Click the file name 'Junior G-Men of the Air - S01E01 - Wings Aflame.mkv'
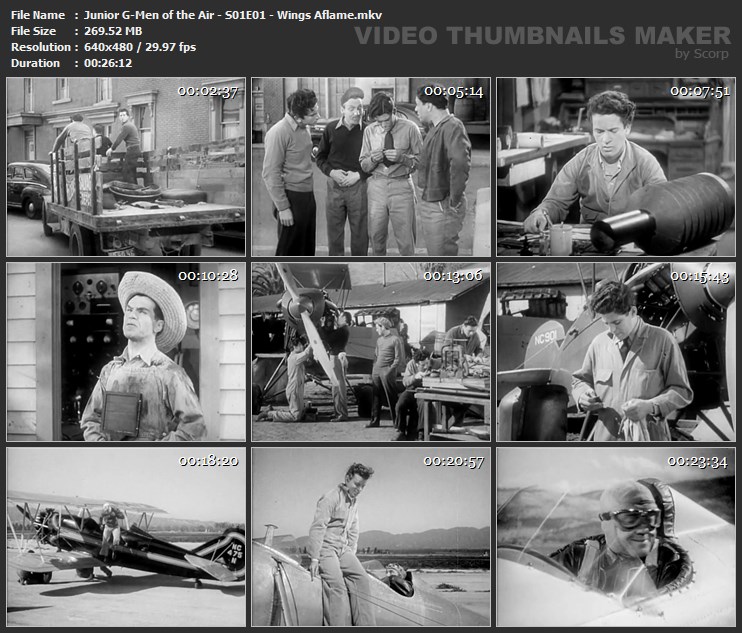 pos(233,15)
